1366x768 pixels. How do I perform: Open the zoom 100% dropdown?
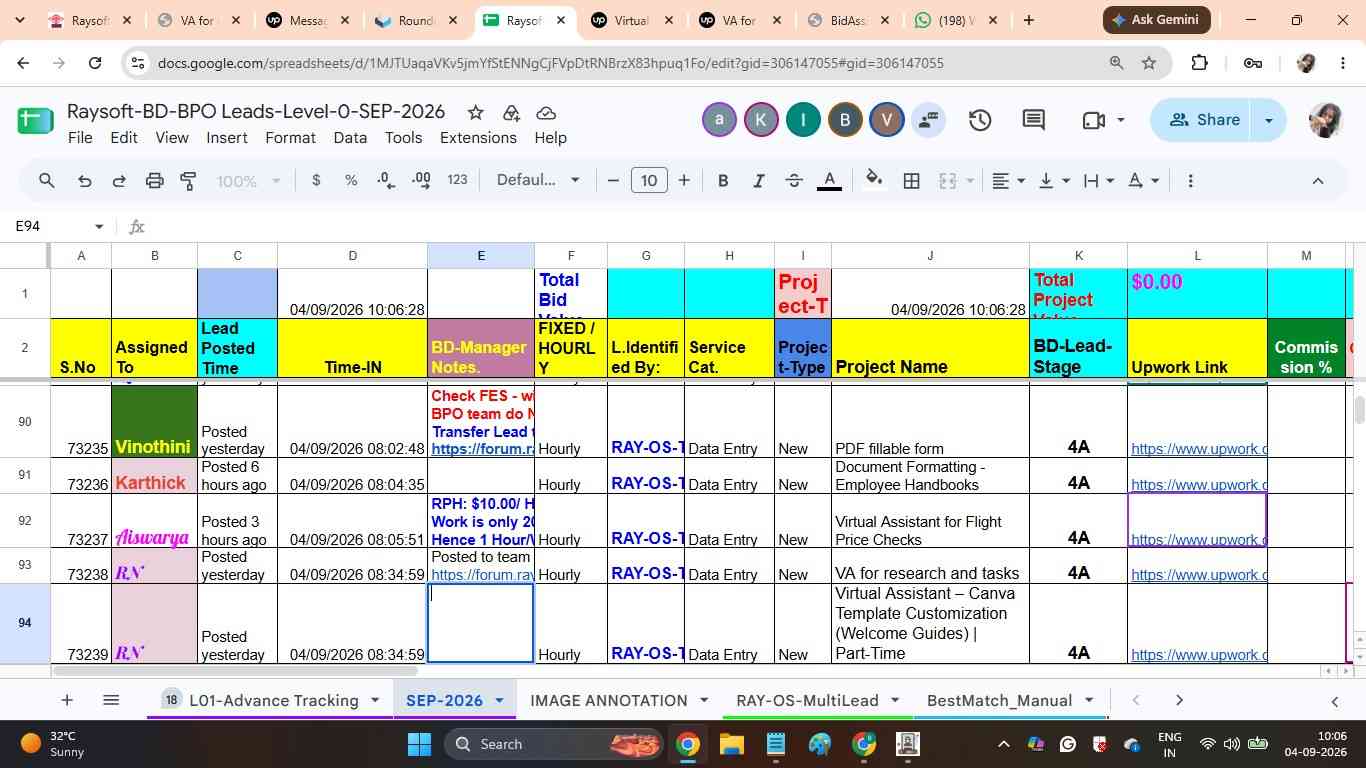(x=250, y=181)
